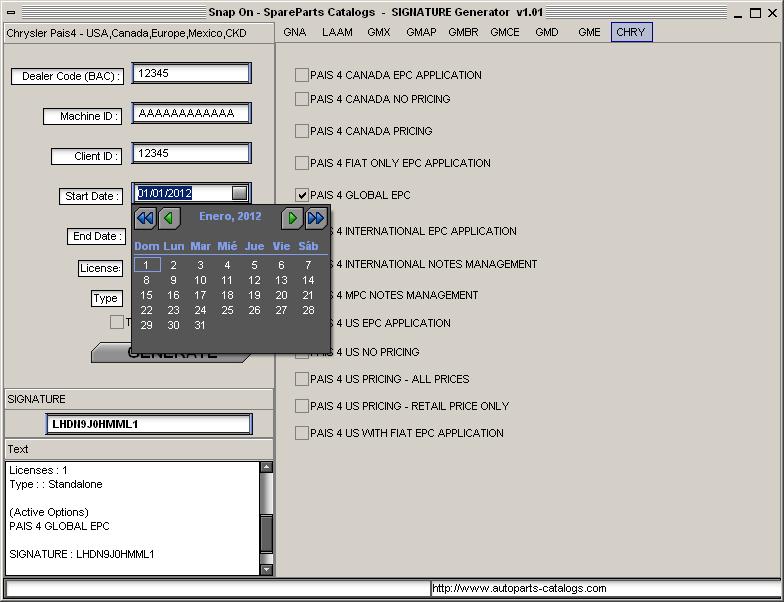Choose day 25 in the calendar

pos(227,310)
